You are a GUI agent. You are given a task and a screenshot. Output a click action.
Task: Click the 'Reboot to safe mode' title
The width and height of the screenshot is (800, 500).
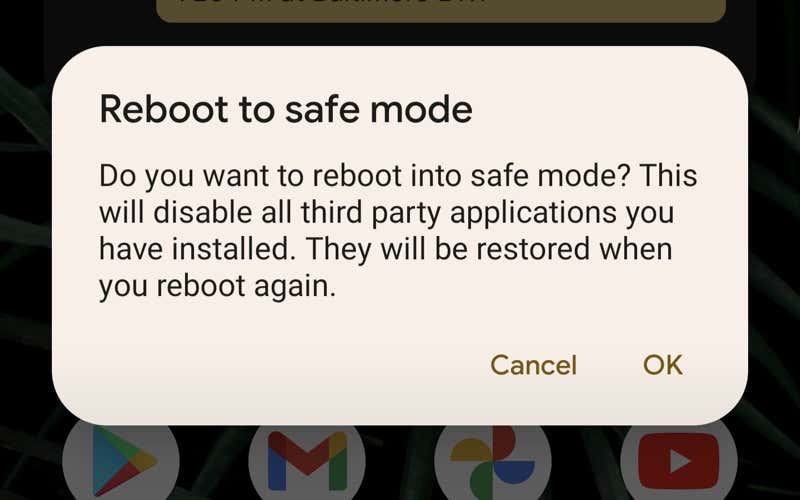(286, 109)
